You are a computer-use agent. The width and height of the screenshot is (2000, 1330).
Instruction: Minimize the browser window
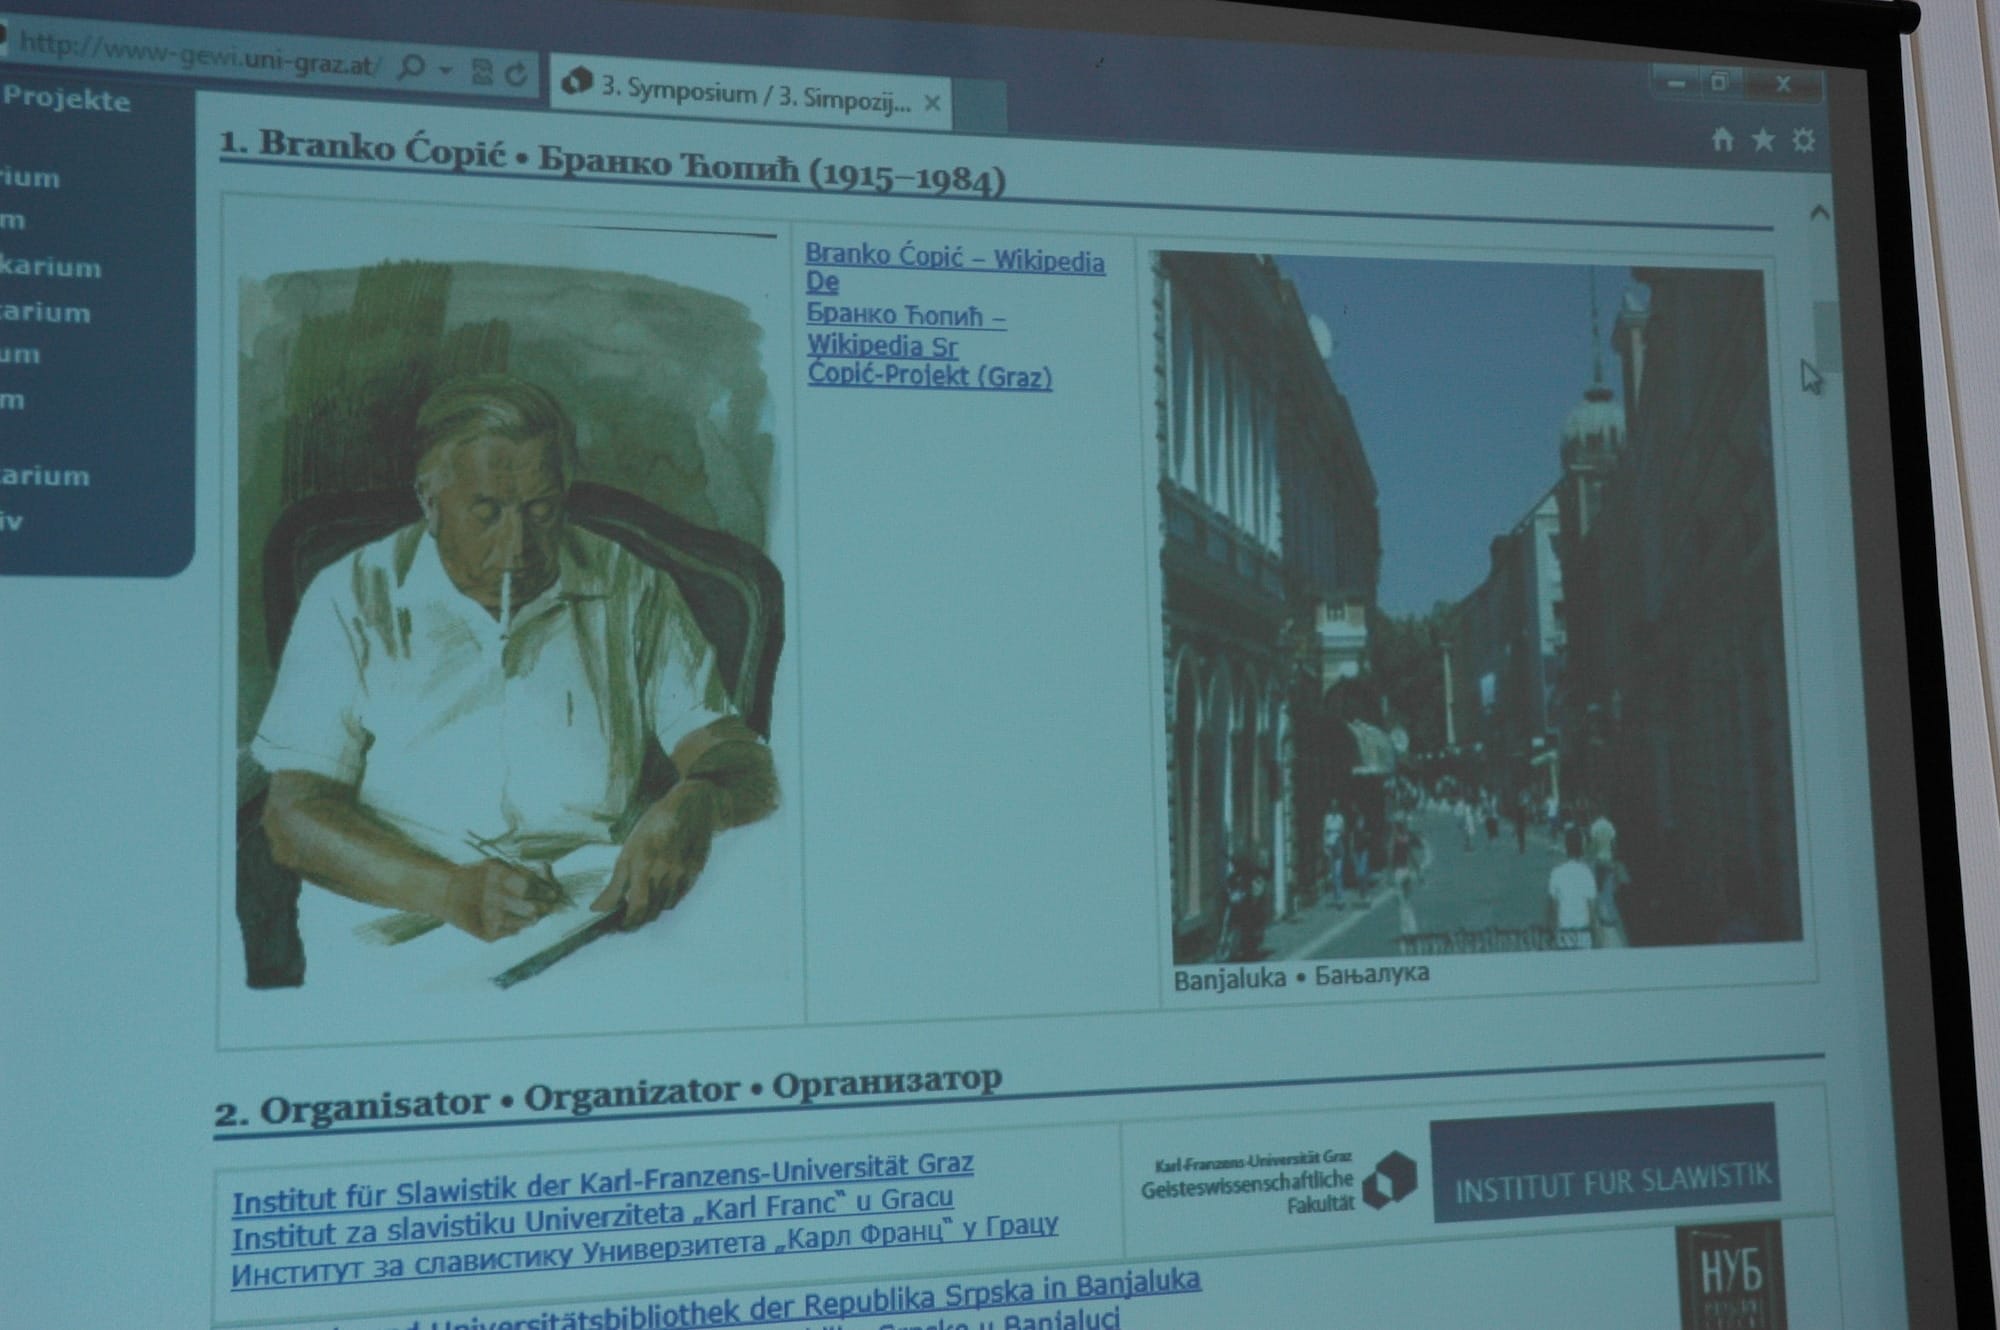pyautogui.click(x=1677, y=82)
